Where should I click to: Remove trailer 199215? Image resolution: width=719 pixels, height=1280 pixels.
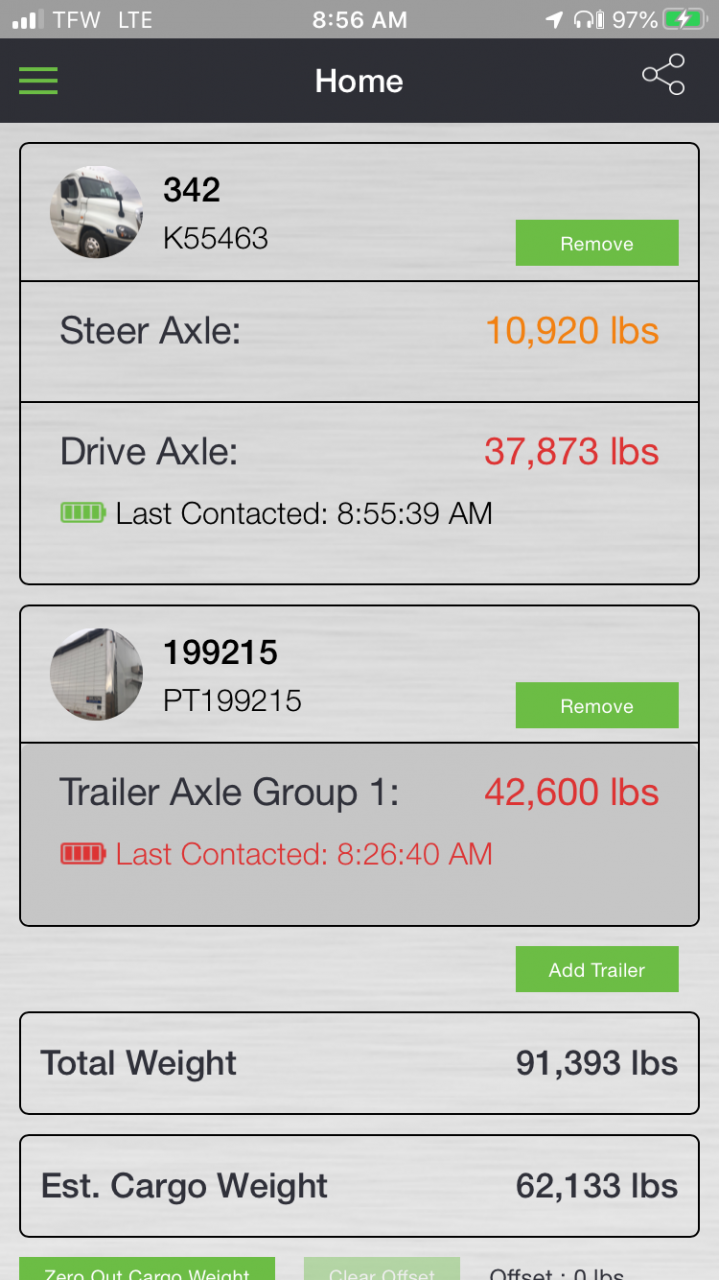pyautogui.click(x=597, y=706)
